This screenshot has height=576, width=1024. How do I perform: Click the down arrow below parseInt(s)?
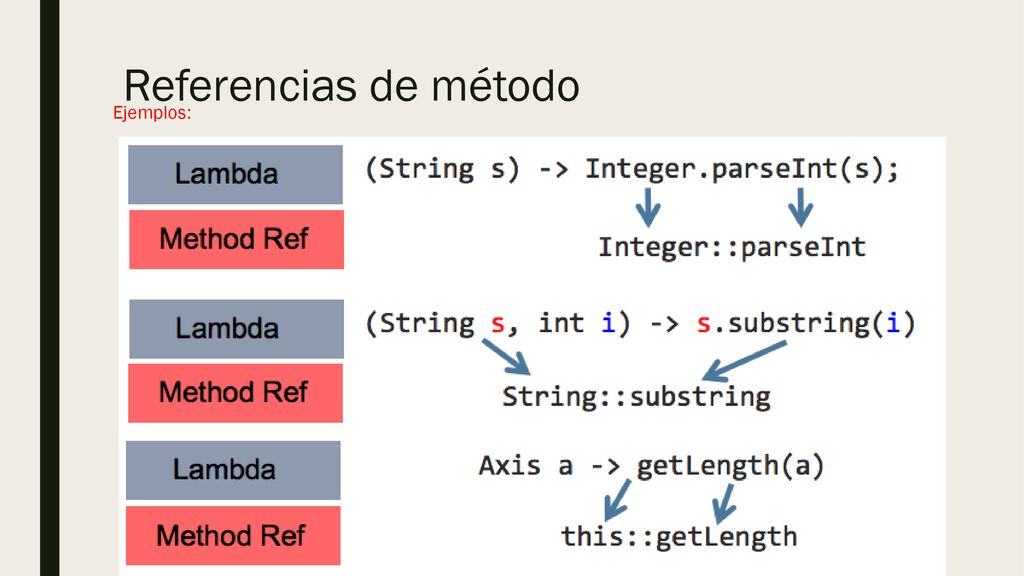(x=800, y=208)
